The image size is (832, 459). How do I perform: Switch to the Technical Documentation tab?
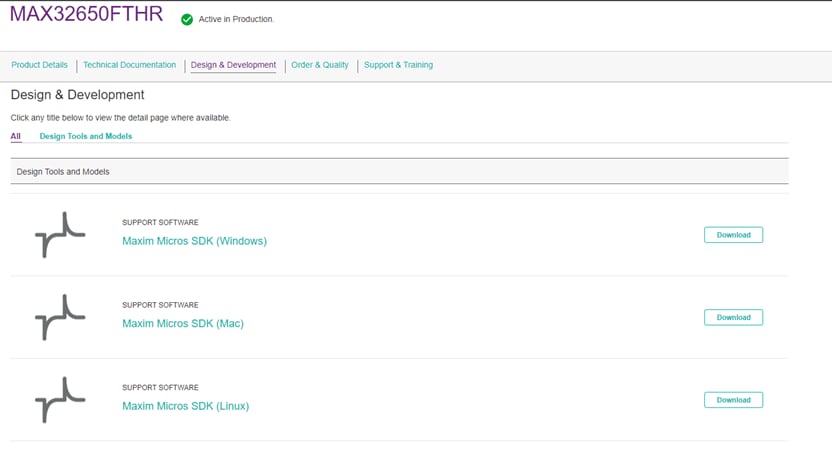tap(129, 65)
